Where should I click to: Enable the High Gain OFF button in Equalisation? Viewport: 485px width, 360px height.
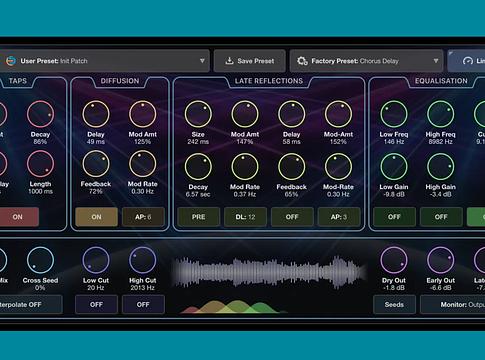pyautogui.click(x=441, y=217)
